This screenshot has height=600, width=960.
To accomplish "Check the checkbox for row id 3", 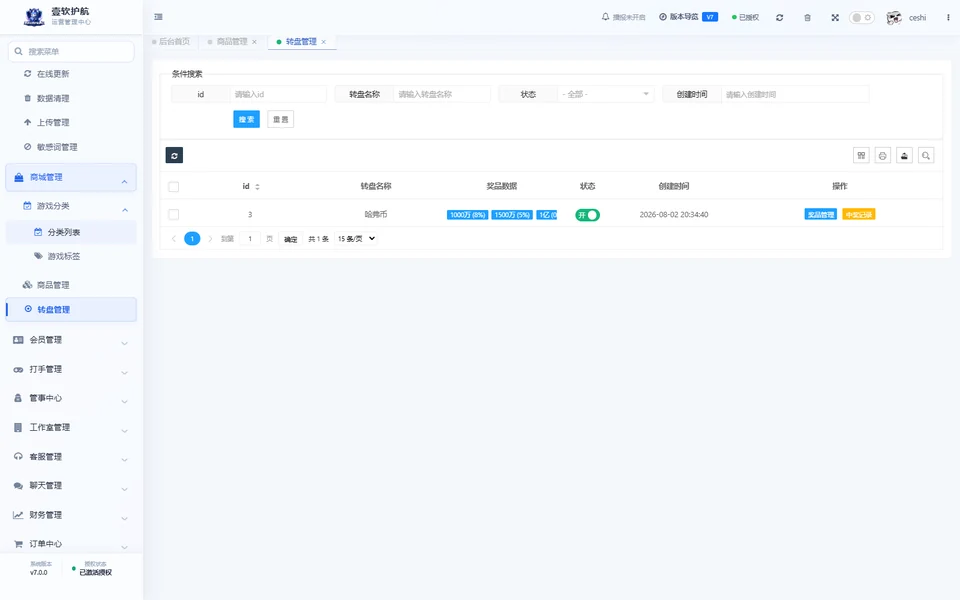I will point(174,214).
